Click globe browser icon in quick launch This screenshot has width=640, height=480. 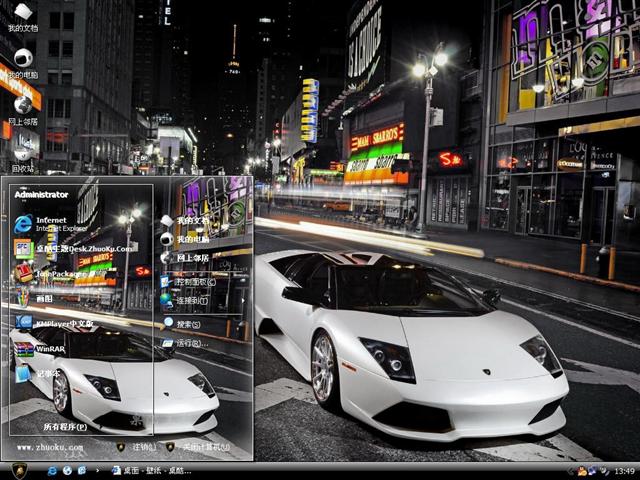[x=67, y=471]
